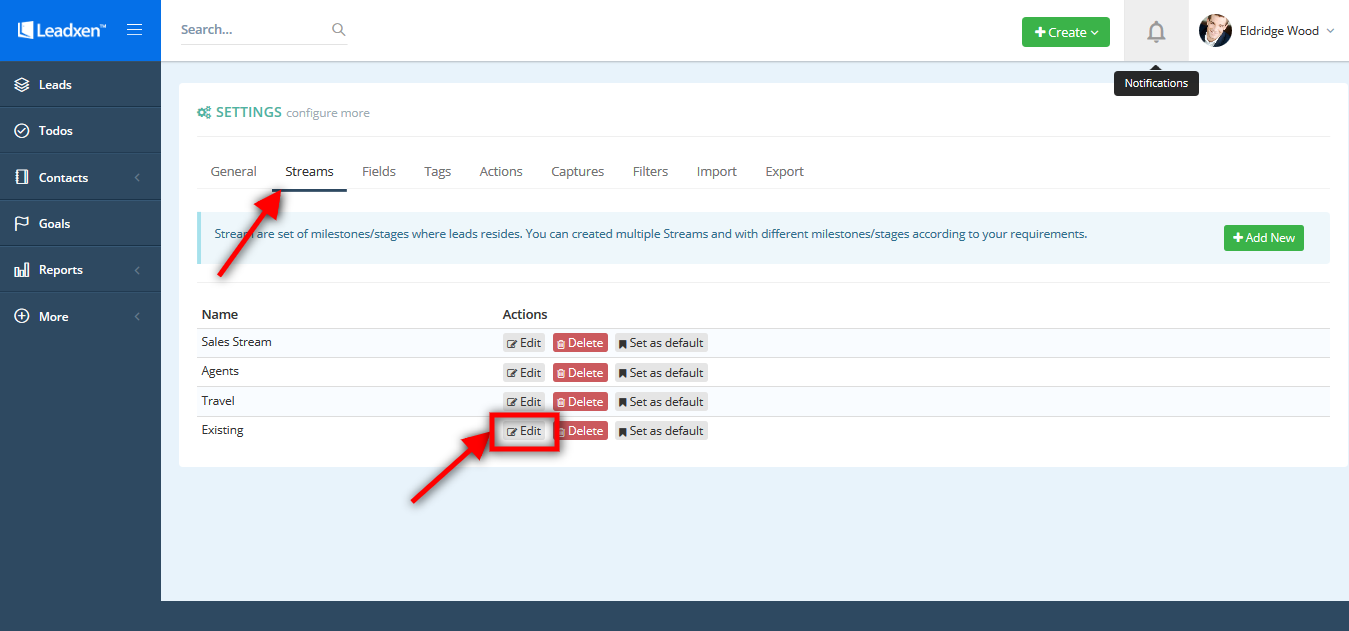Screen dimensions: 1349x631
Task: Select the Streams tab
Action: tap(309, 172)
